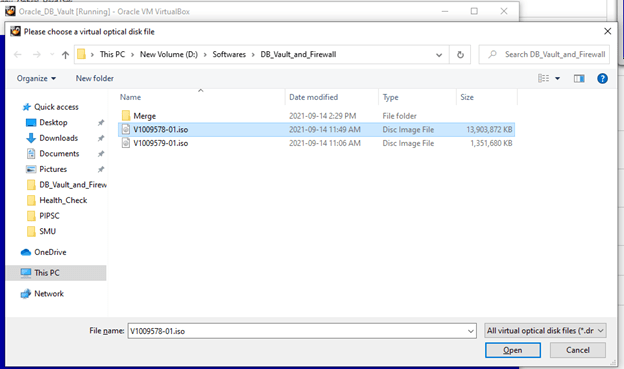The width and height of the screenshot is (624, 369).
Task: Click the Cancel button
Action: coord(578,350)
